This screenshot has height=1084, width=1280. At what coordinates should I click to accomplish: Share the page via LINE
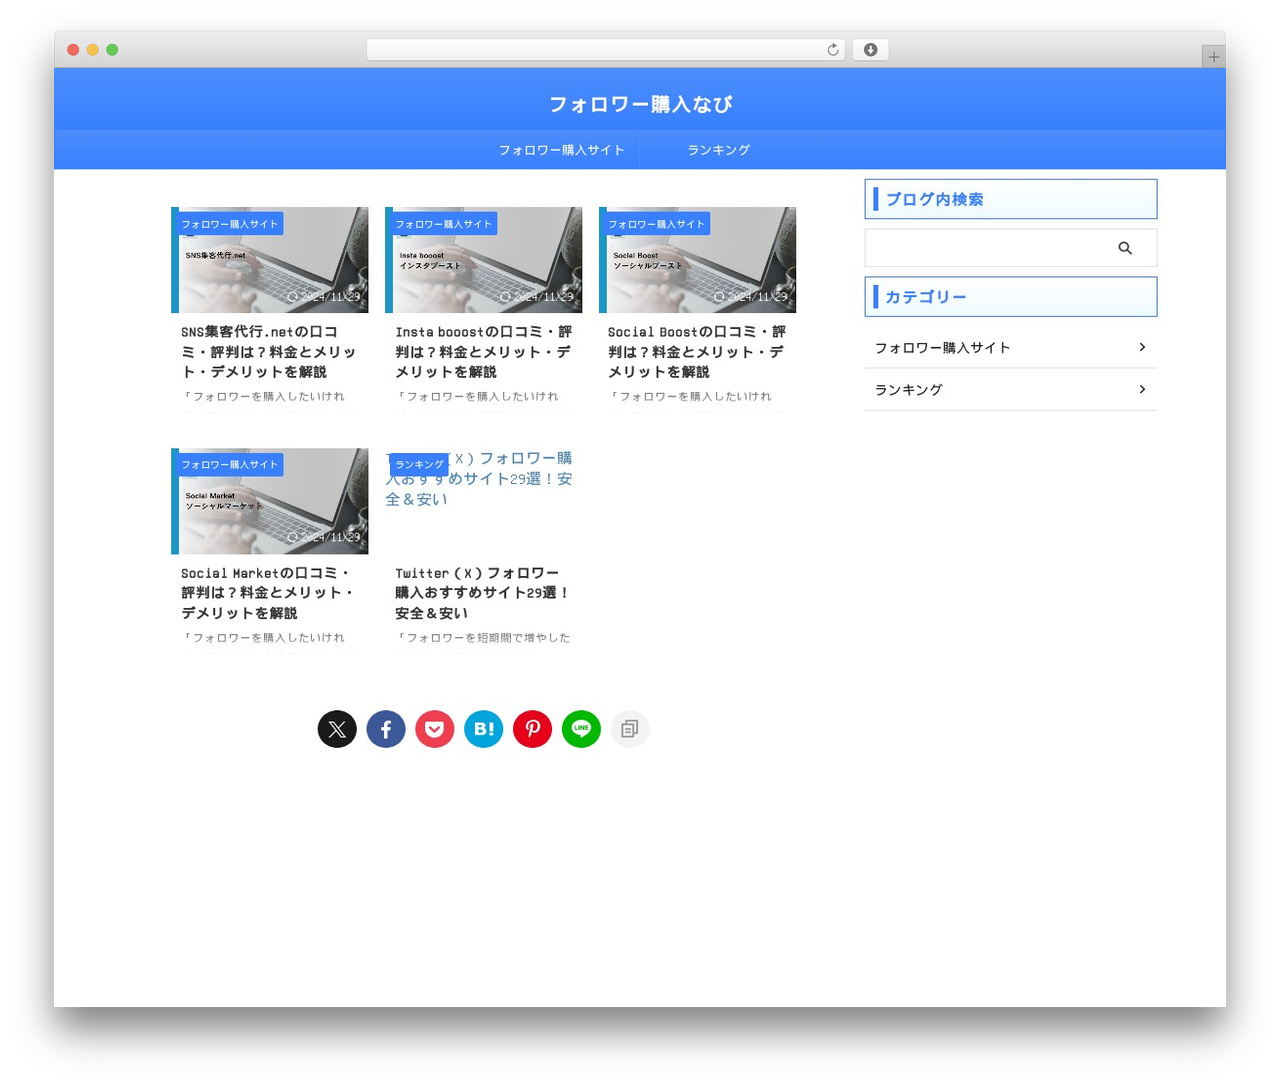[x=582, y=729]
